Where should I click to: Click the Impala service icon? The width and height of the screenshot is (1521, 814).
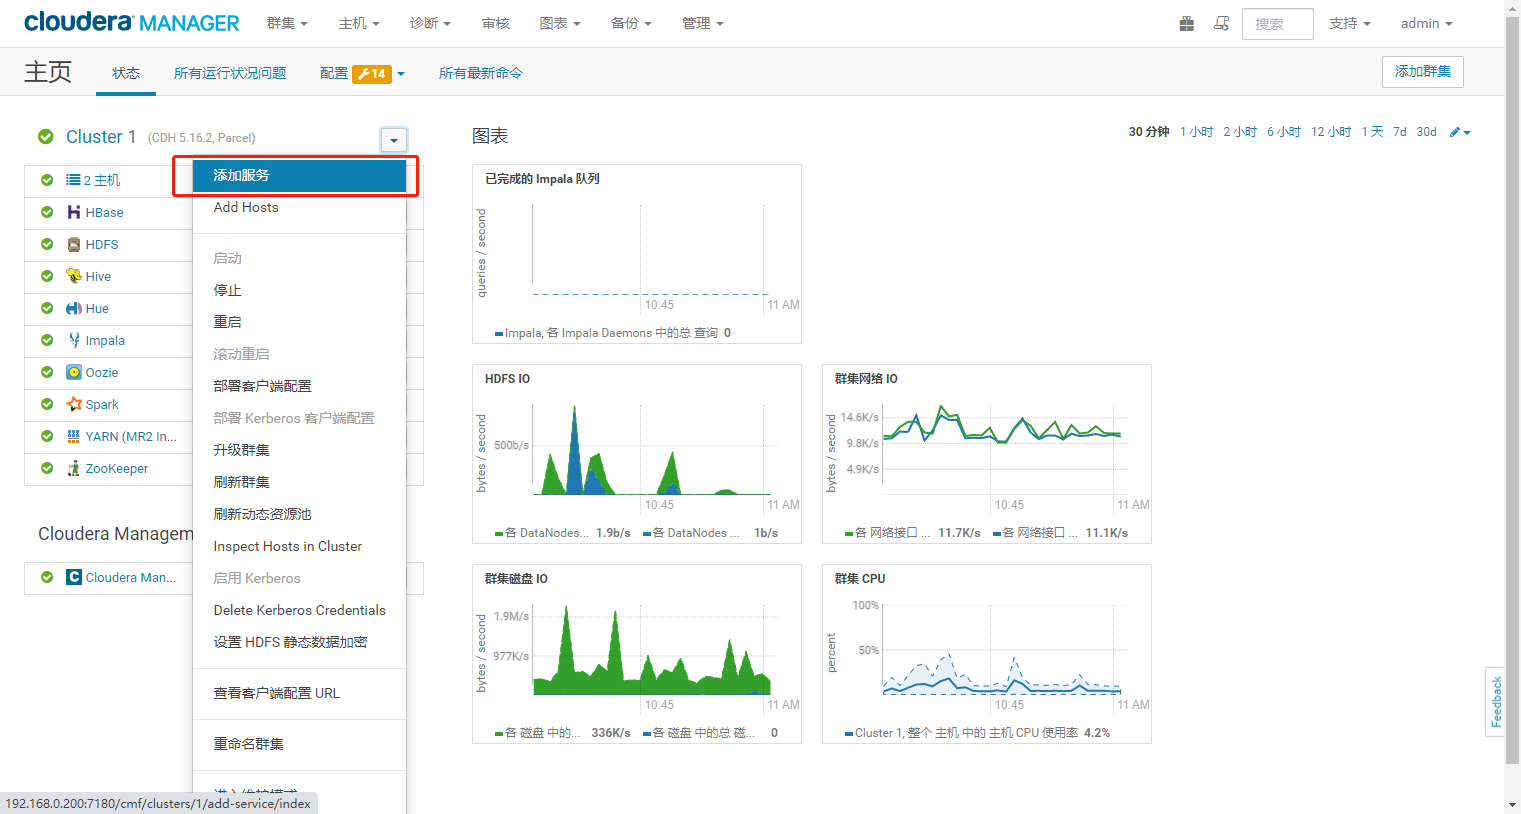click(74, 340)
